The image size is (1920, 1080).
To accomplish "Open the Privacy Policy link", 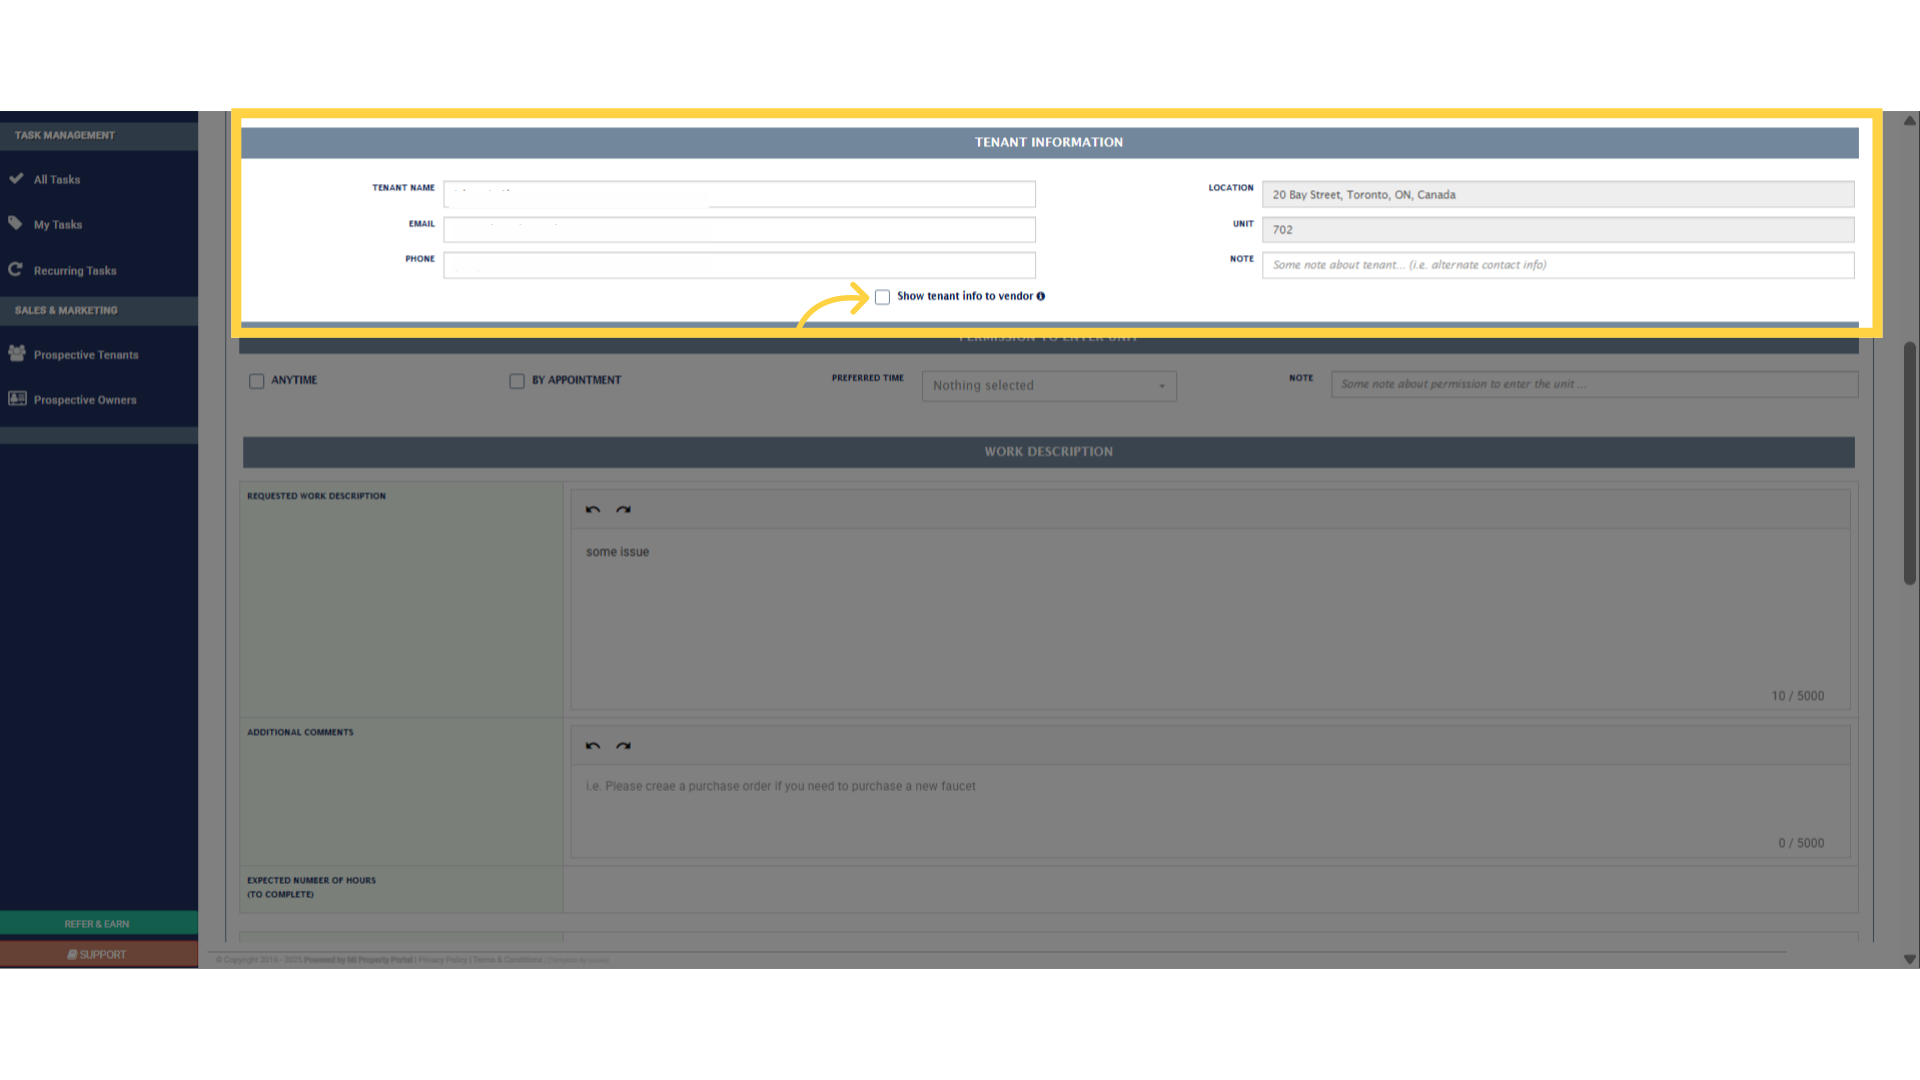I will click(442, 959).
